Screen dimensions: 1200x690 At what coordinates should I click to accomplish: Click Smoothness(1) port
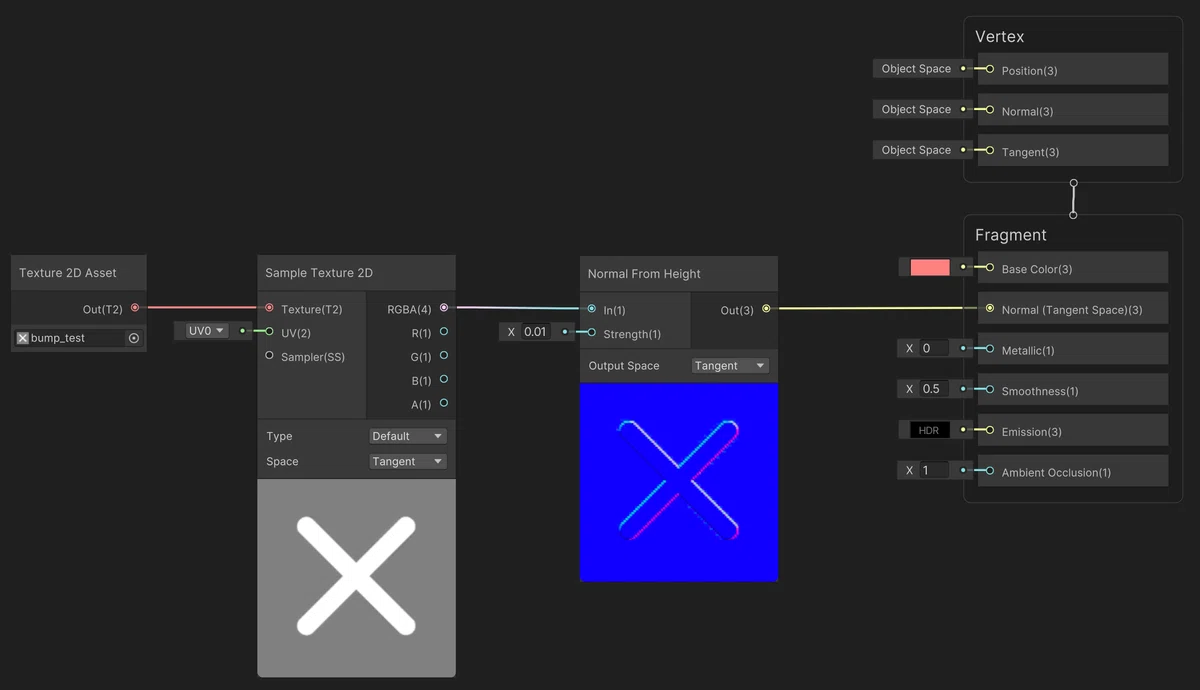tap(989, 390)
